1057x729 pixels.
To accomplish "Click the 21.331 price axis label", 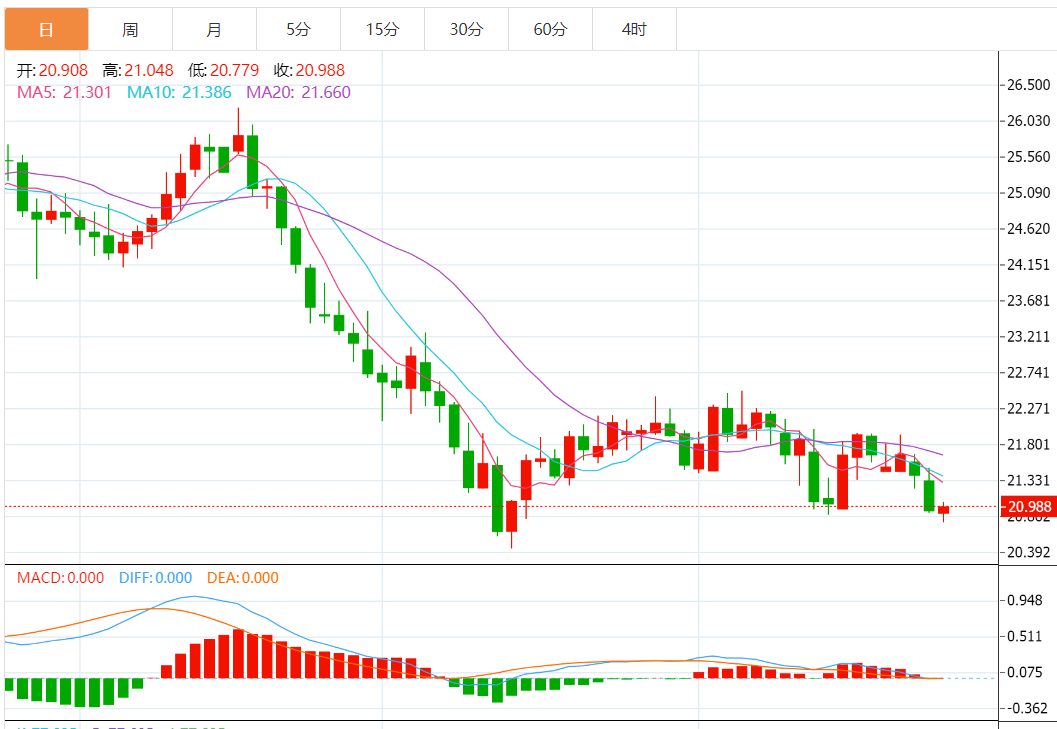I will [1029, 481].
